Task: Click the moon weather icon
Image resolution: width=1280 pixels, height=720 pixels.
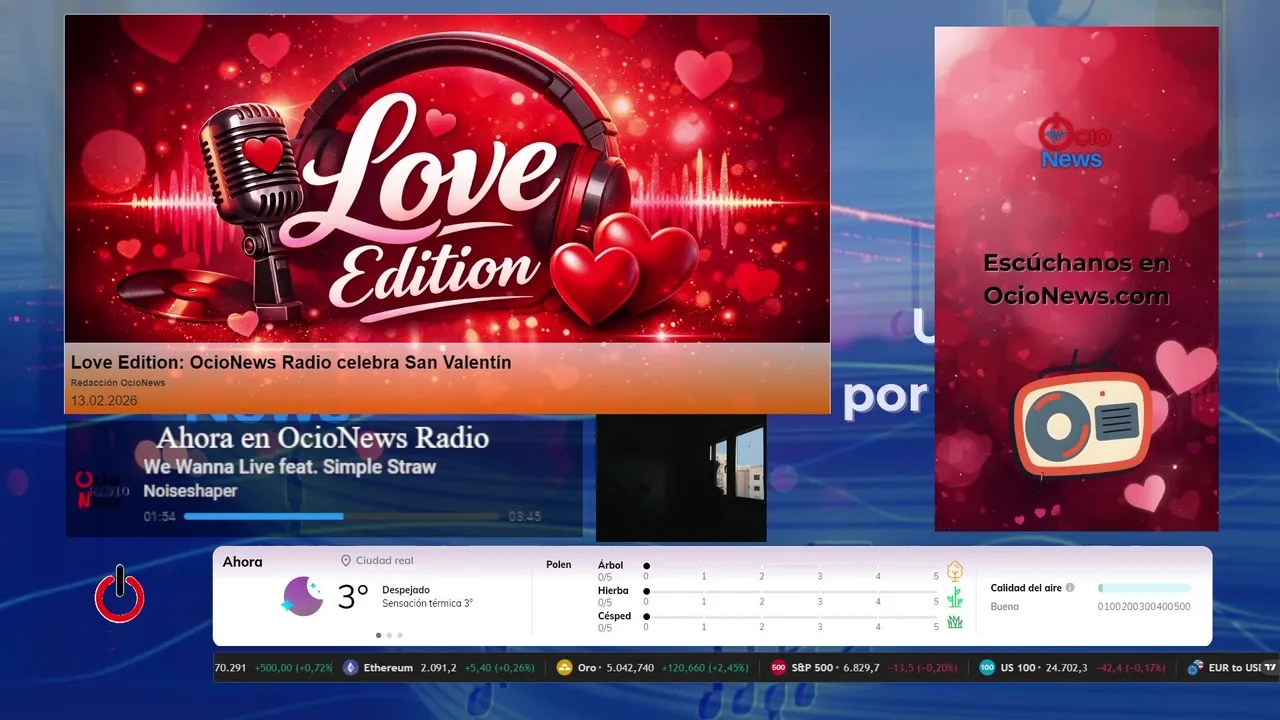Action: tap(303, 596)
